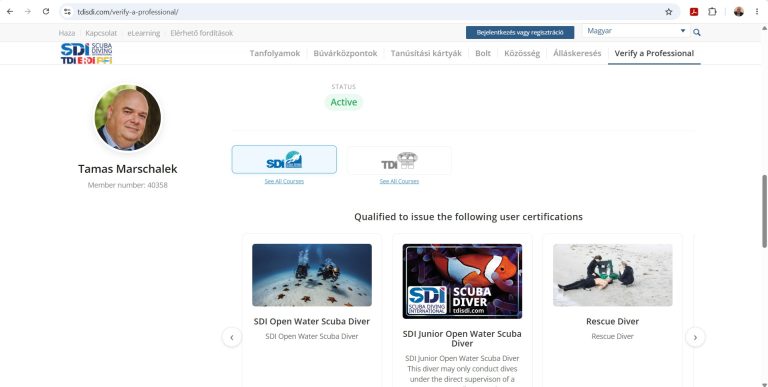Open the browser extensions puzzle icon
The width and height of the screenshot is (768, 387).
click(x=712, y=12)
